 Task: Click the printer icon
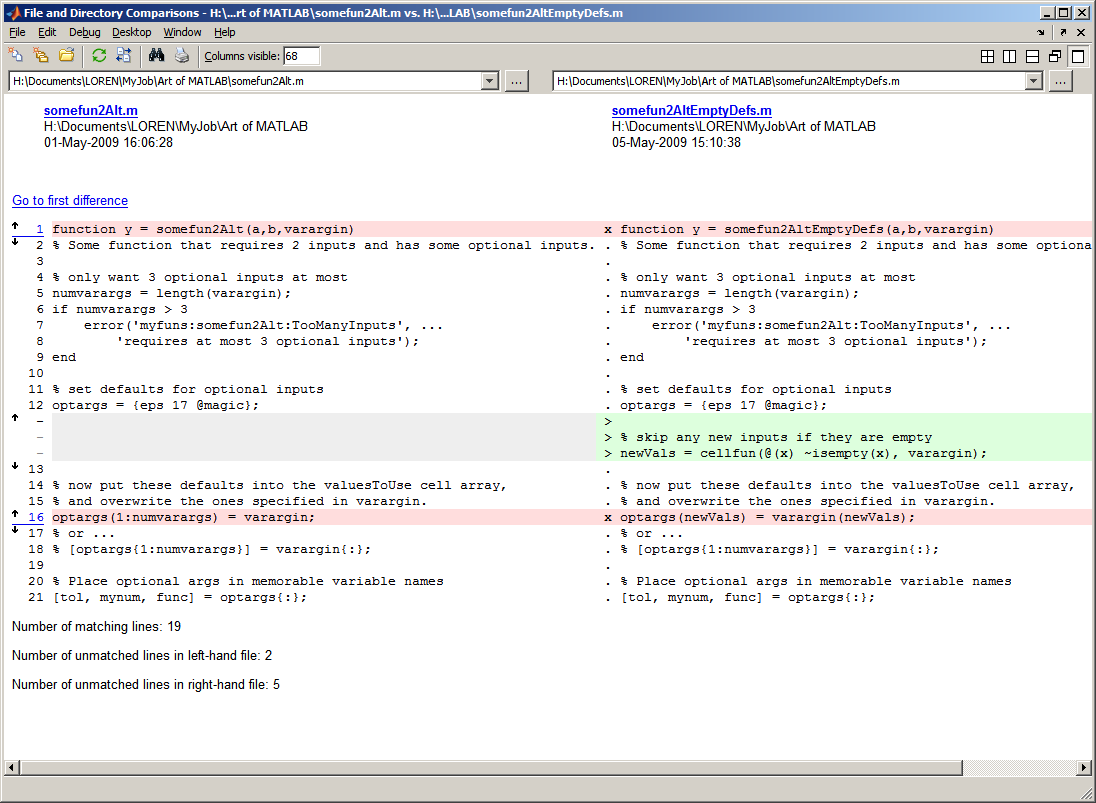(181, 56)
